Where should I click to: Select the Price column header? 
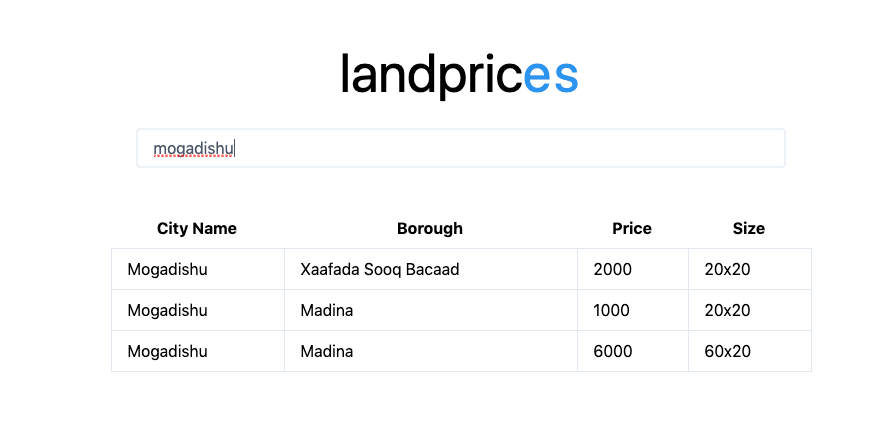632,228
